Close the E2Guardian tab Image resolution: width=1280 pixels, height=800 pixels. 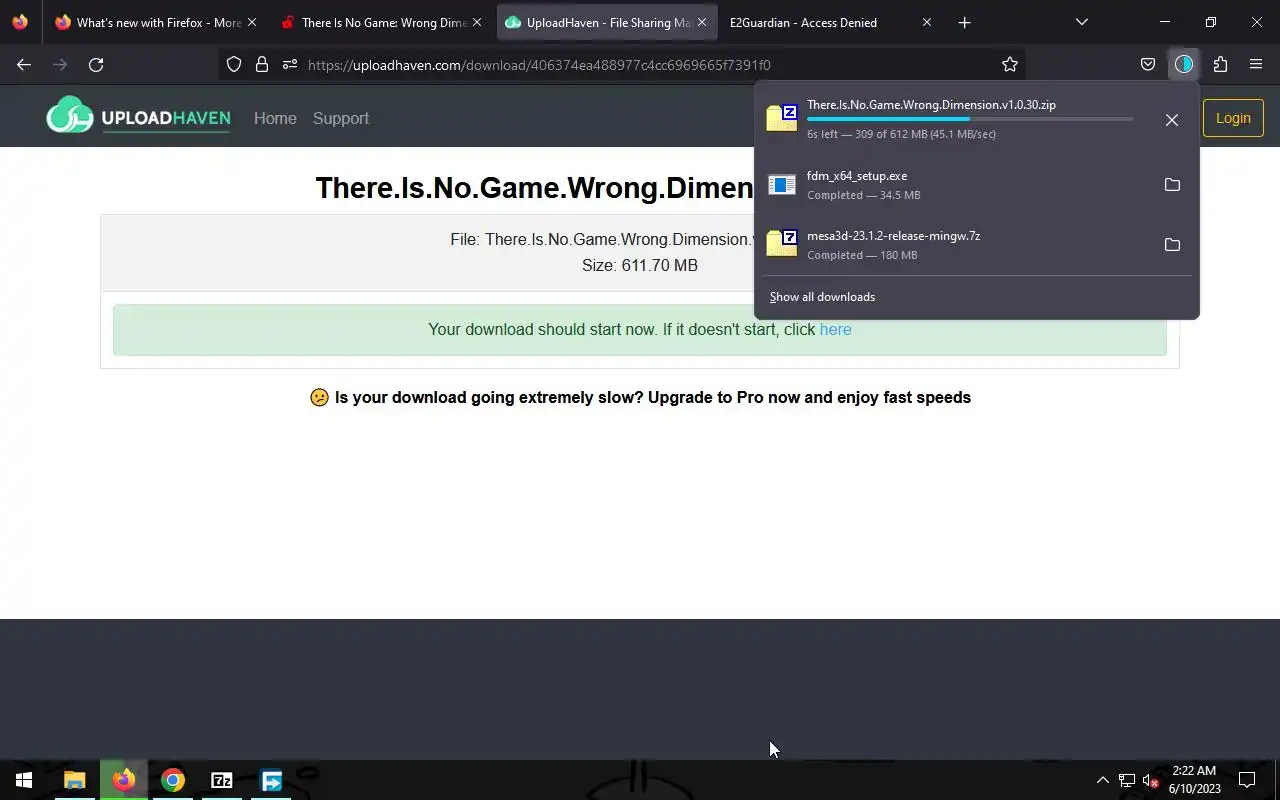click(926, 22)
